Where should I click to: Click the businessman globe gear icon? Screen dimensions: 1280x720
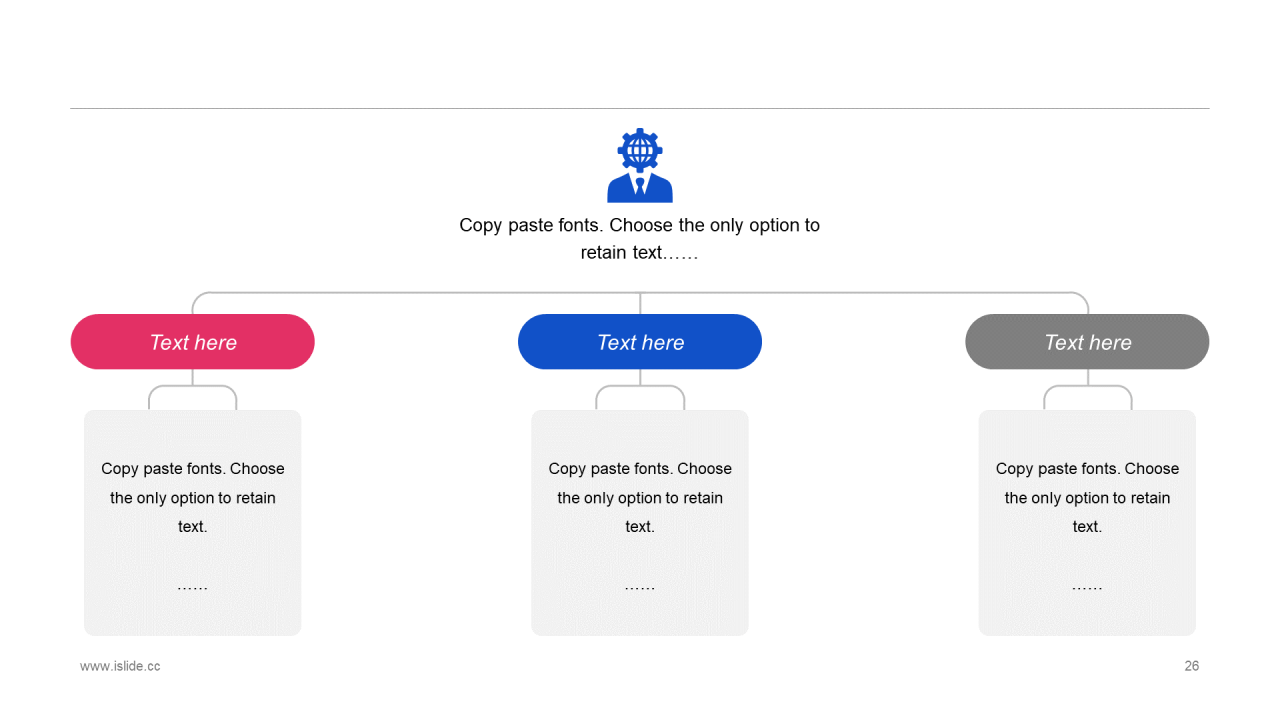click(640, 165)
